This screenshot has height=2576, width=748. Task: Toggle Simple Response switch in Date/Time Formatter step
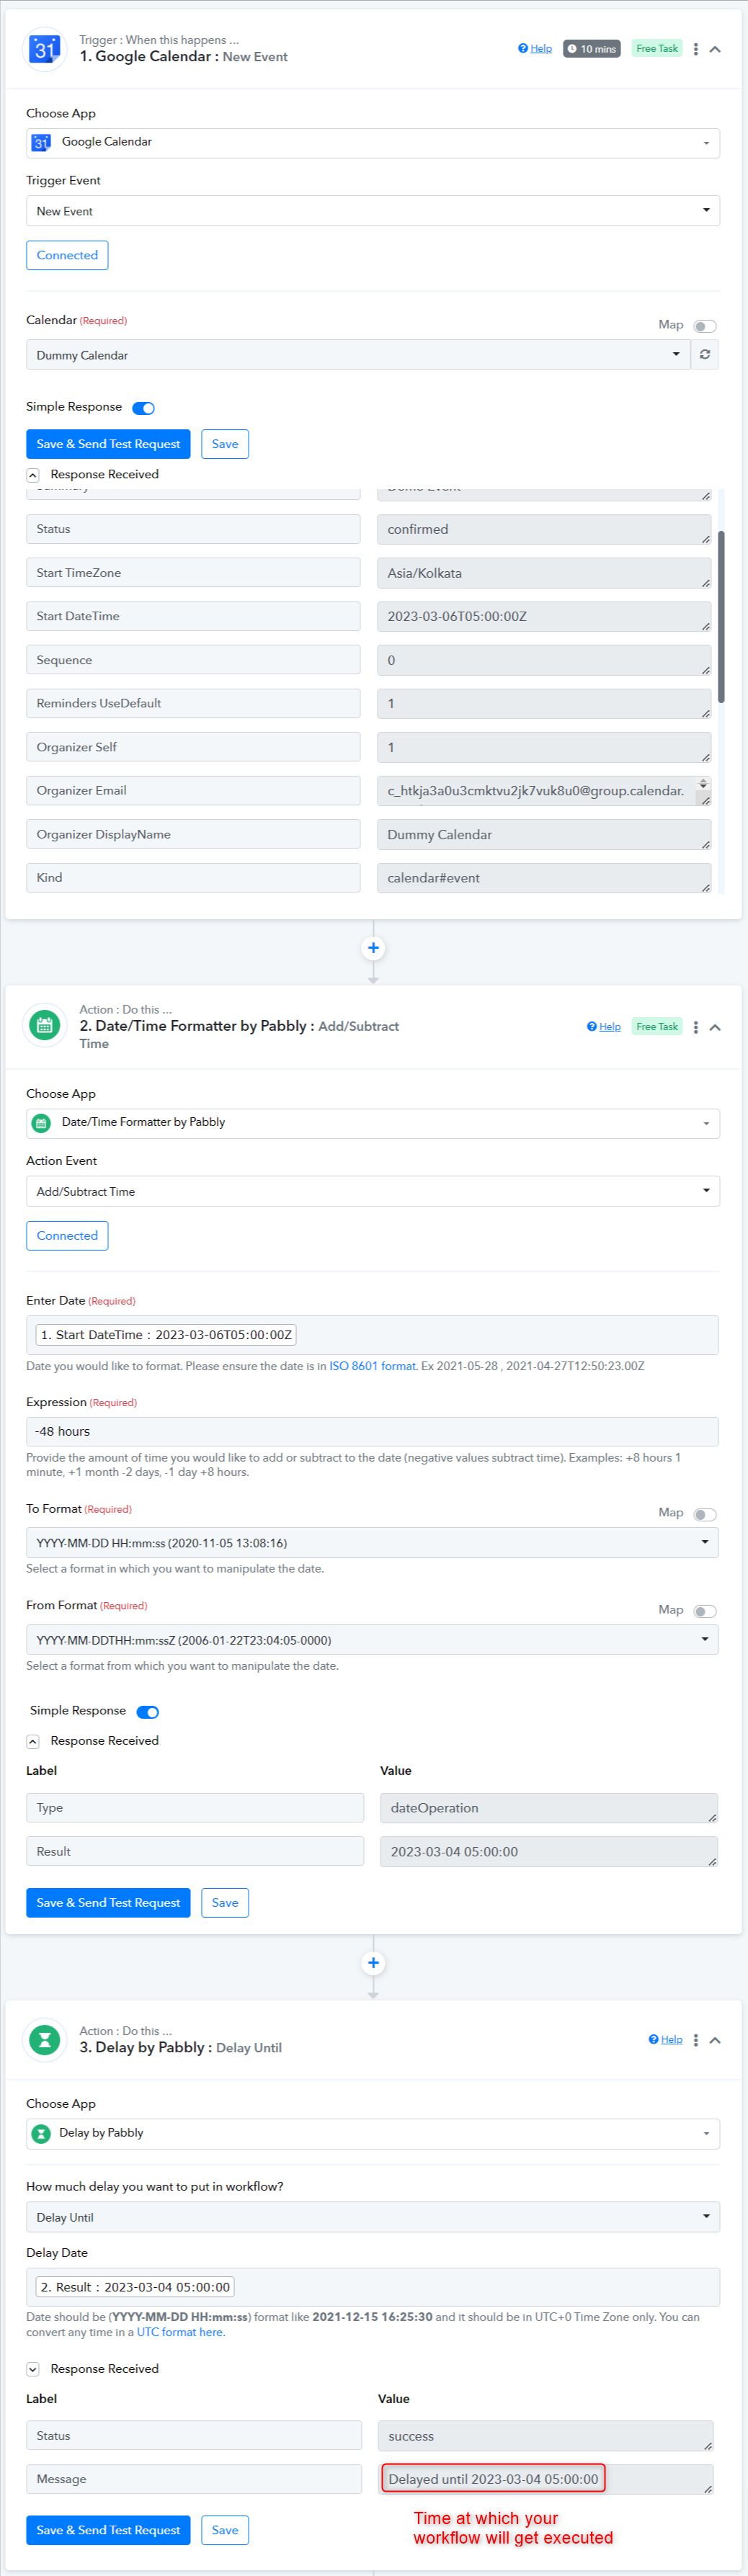[x=148, y=1712]
